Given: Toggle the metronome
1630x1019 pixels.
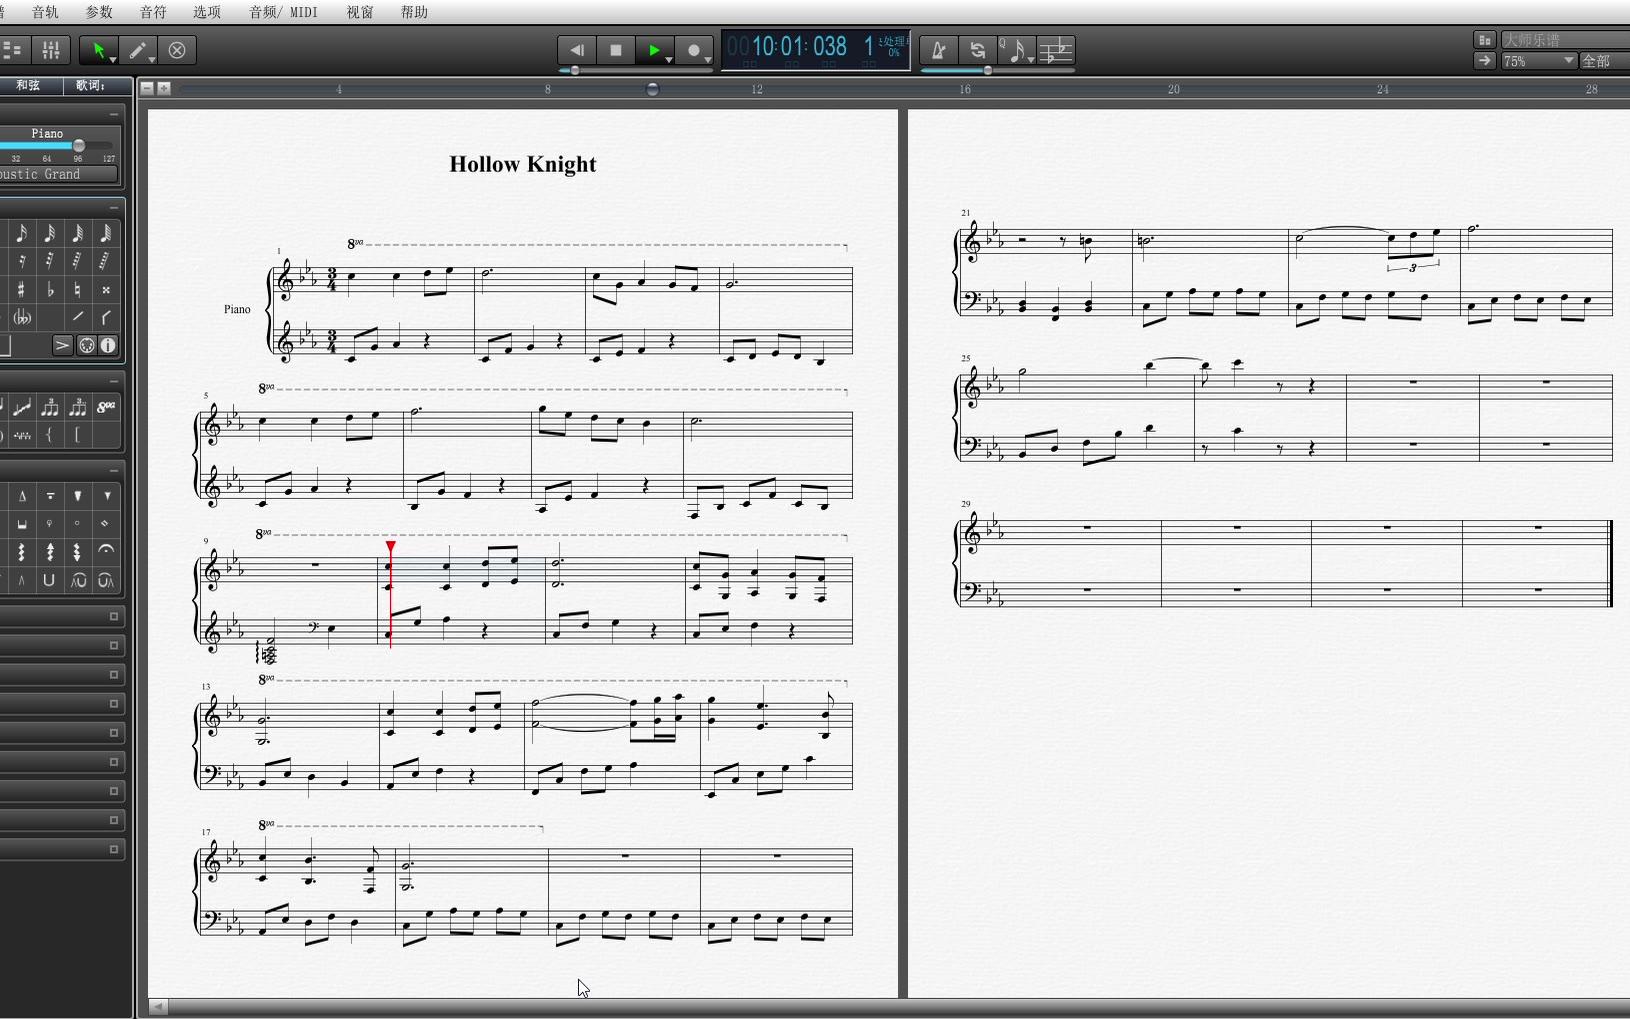Looking at the screenshot, I should (938, 50).
